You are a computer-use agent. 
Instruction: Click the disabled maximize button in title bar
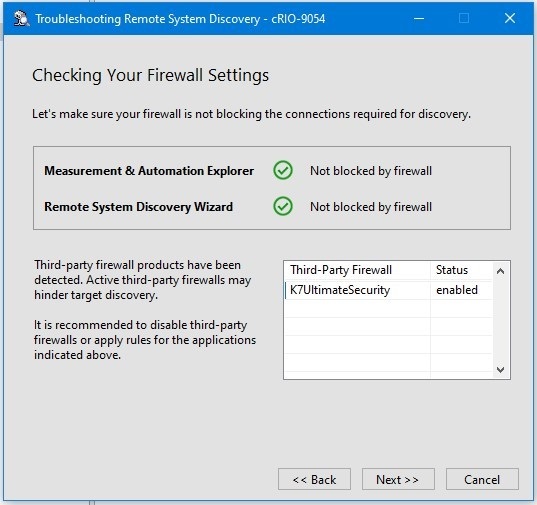click(464, 18)
